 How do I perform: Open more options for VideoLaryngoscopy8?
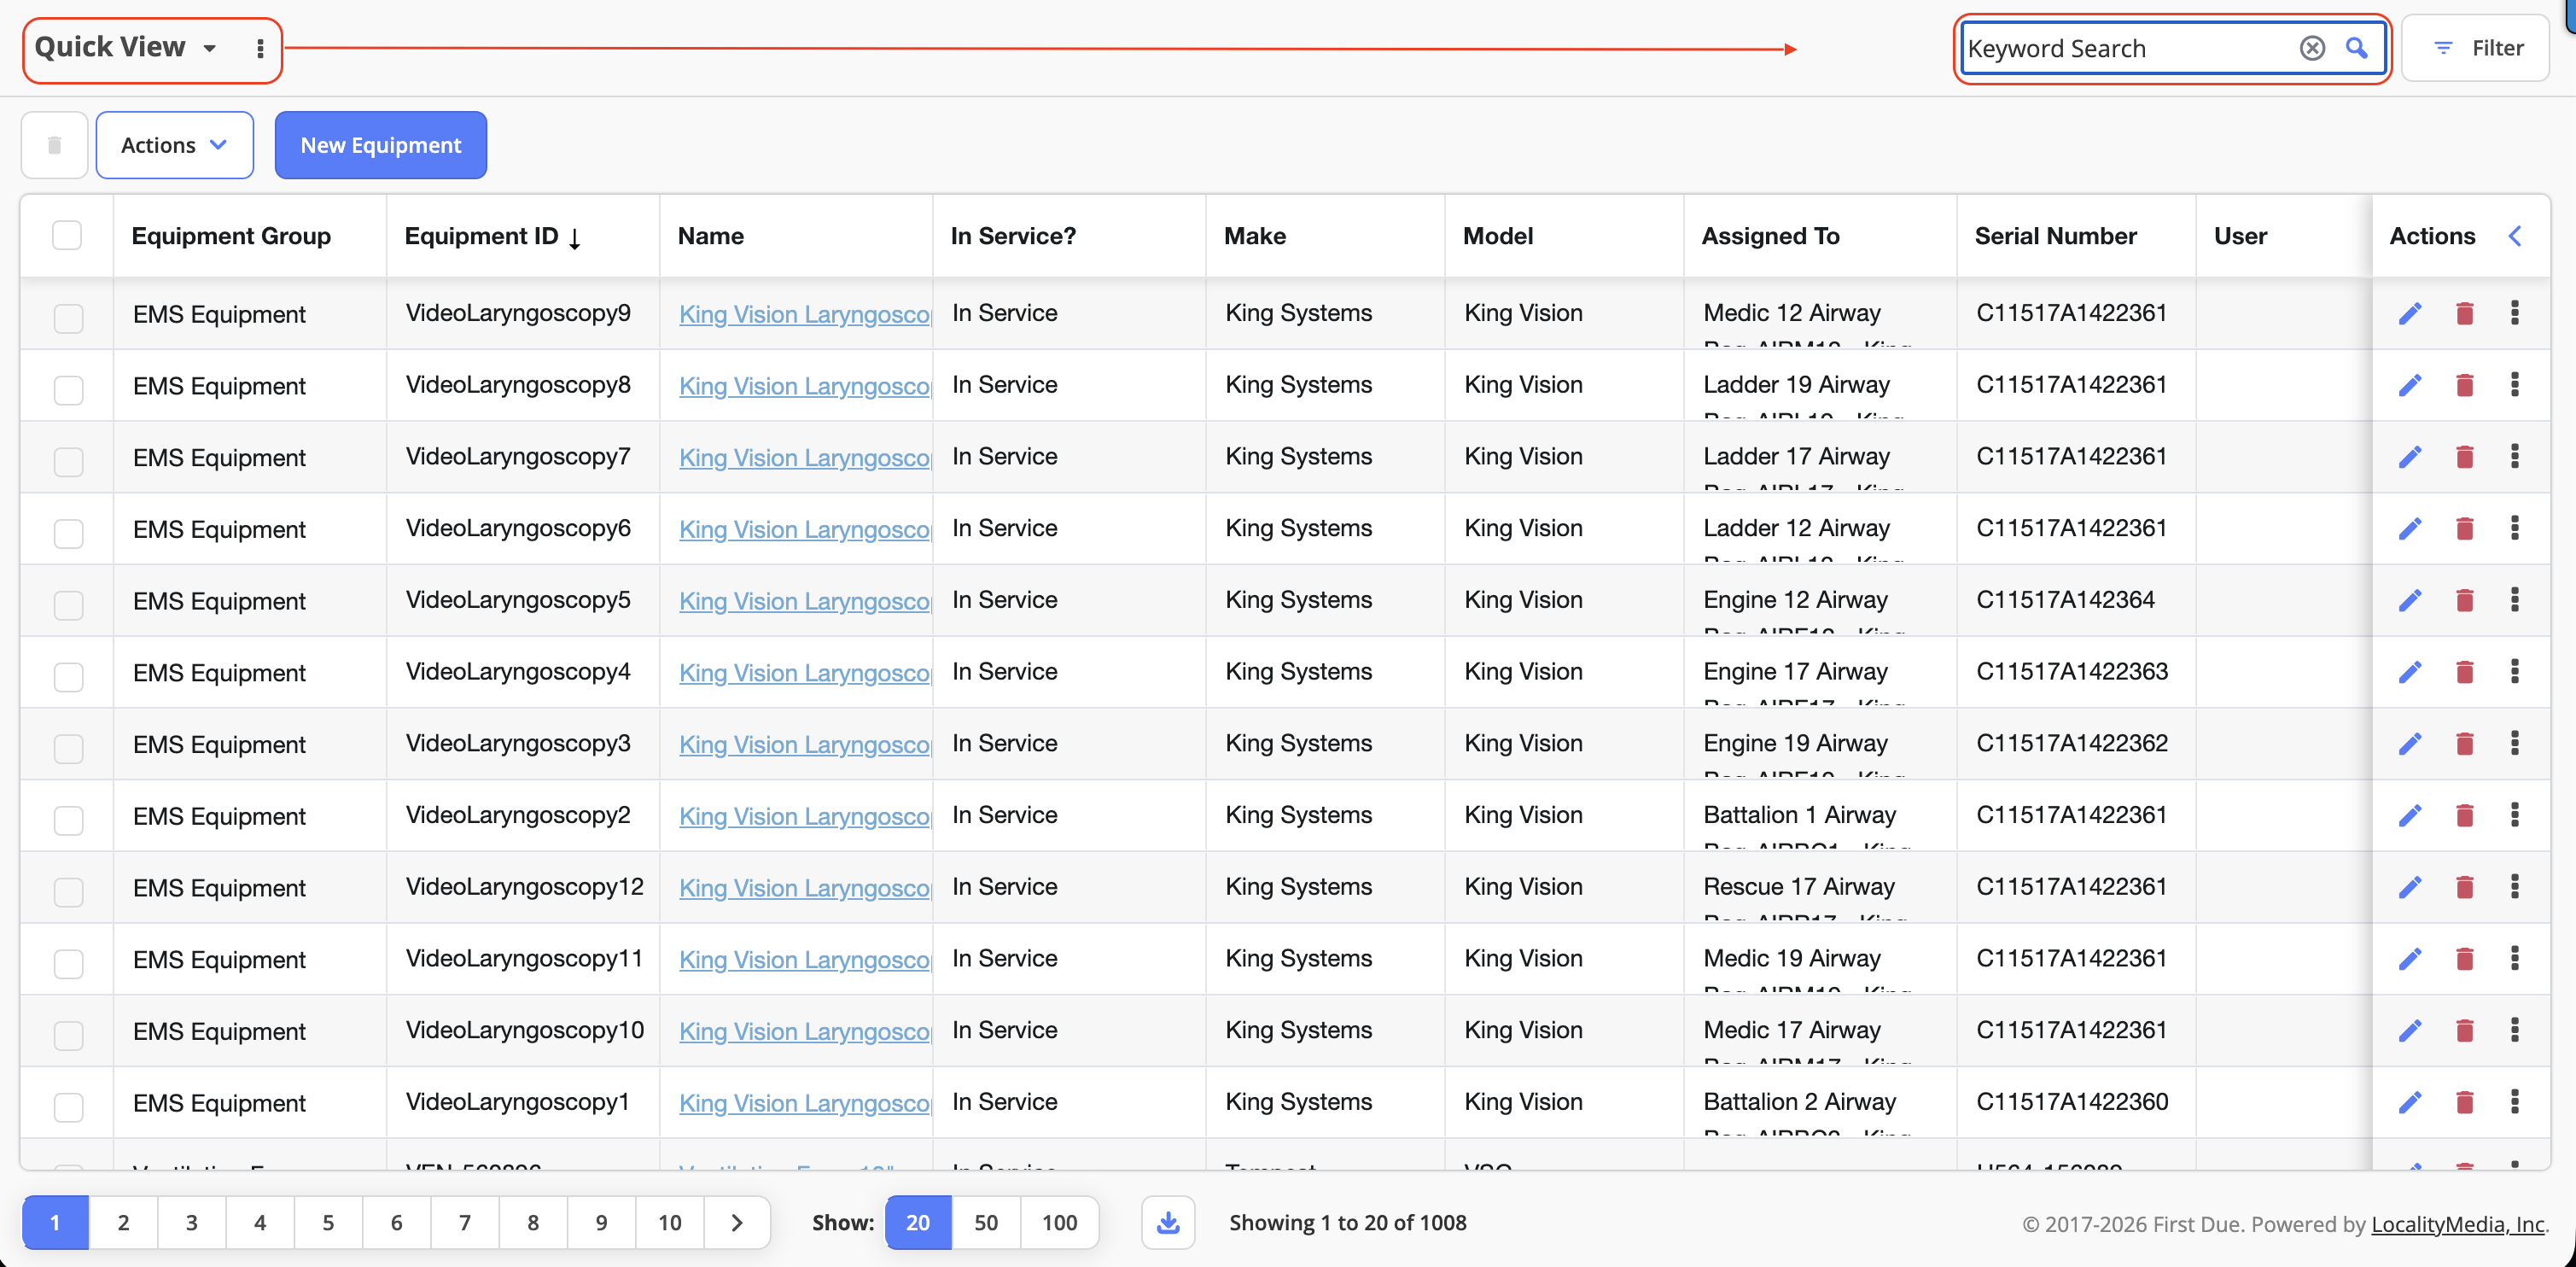[2515, 385]
